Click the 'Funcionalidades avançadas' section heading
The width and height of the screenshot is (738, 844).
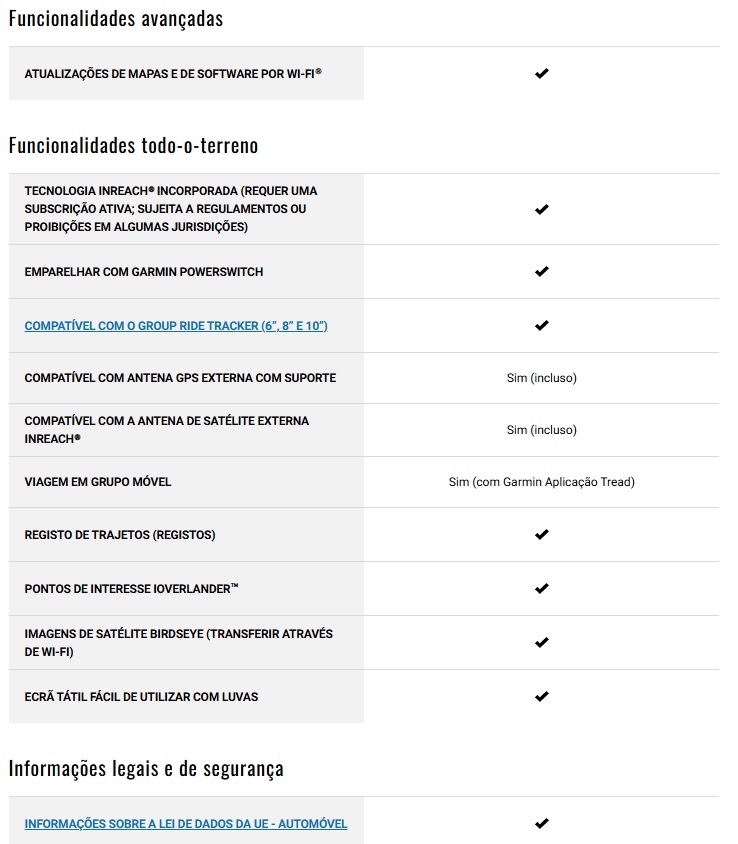[x=116, y=19]
